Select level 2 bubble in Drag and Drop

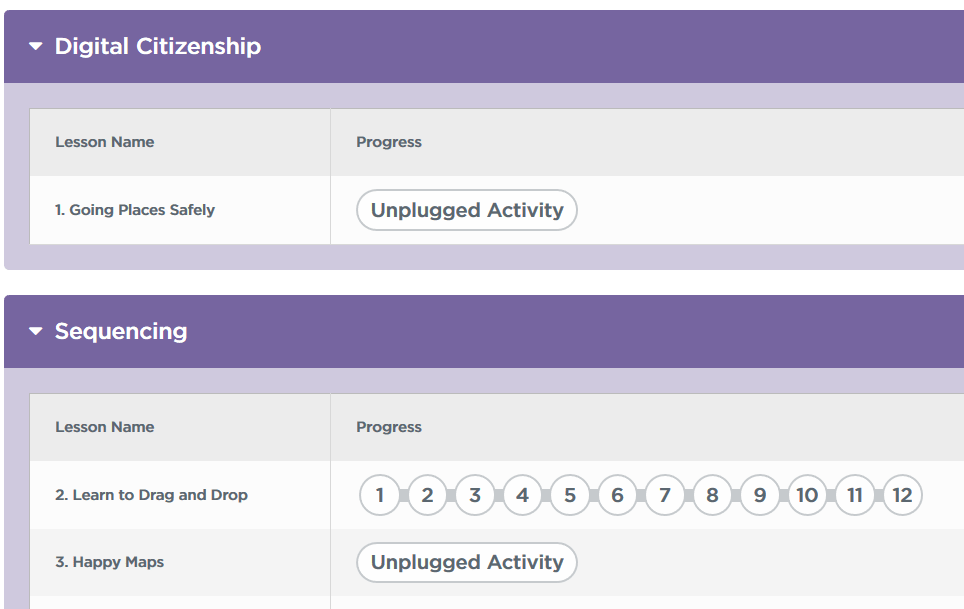427,495
